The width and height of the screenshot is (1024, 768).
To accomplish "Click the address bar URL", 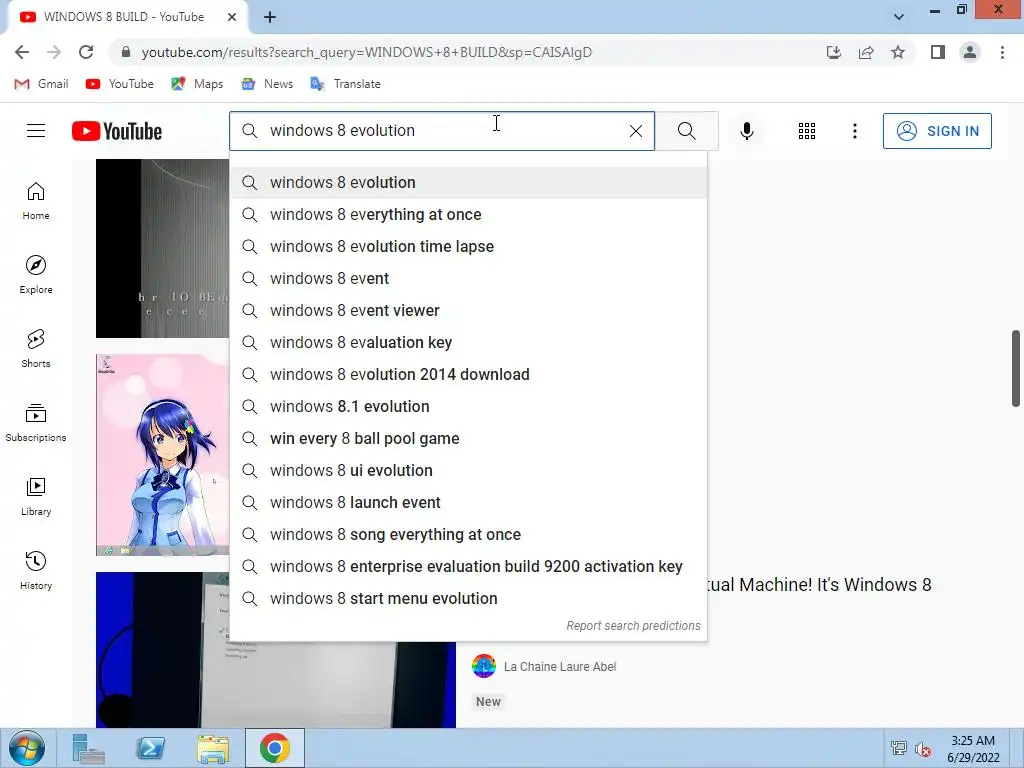I will (x=366, y=52).
